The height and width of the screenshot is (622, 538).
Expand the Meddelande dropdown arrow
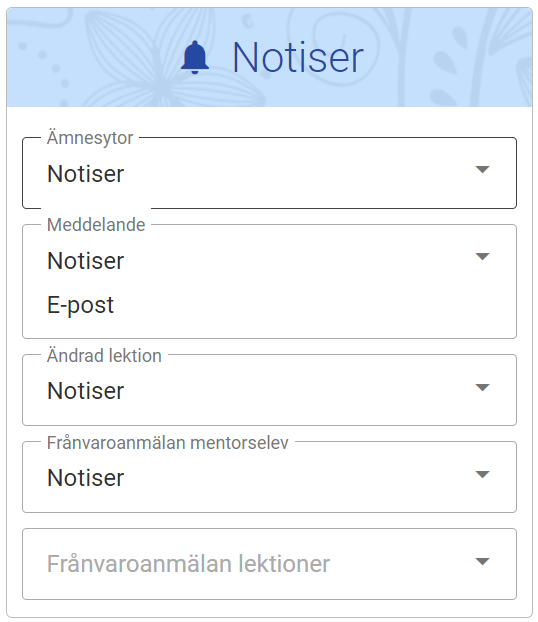pos(482,256)
